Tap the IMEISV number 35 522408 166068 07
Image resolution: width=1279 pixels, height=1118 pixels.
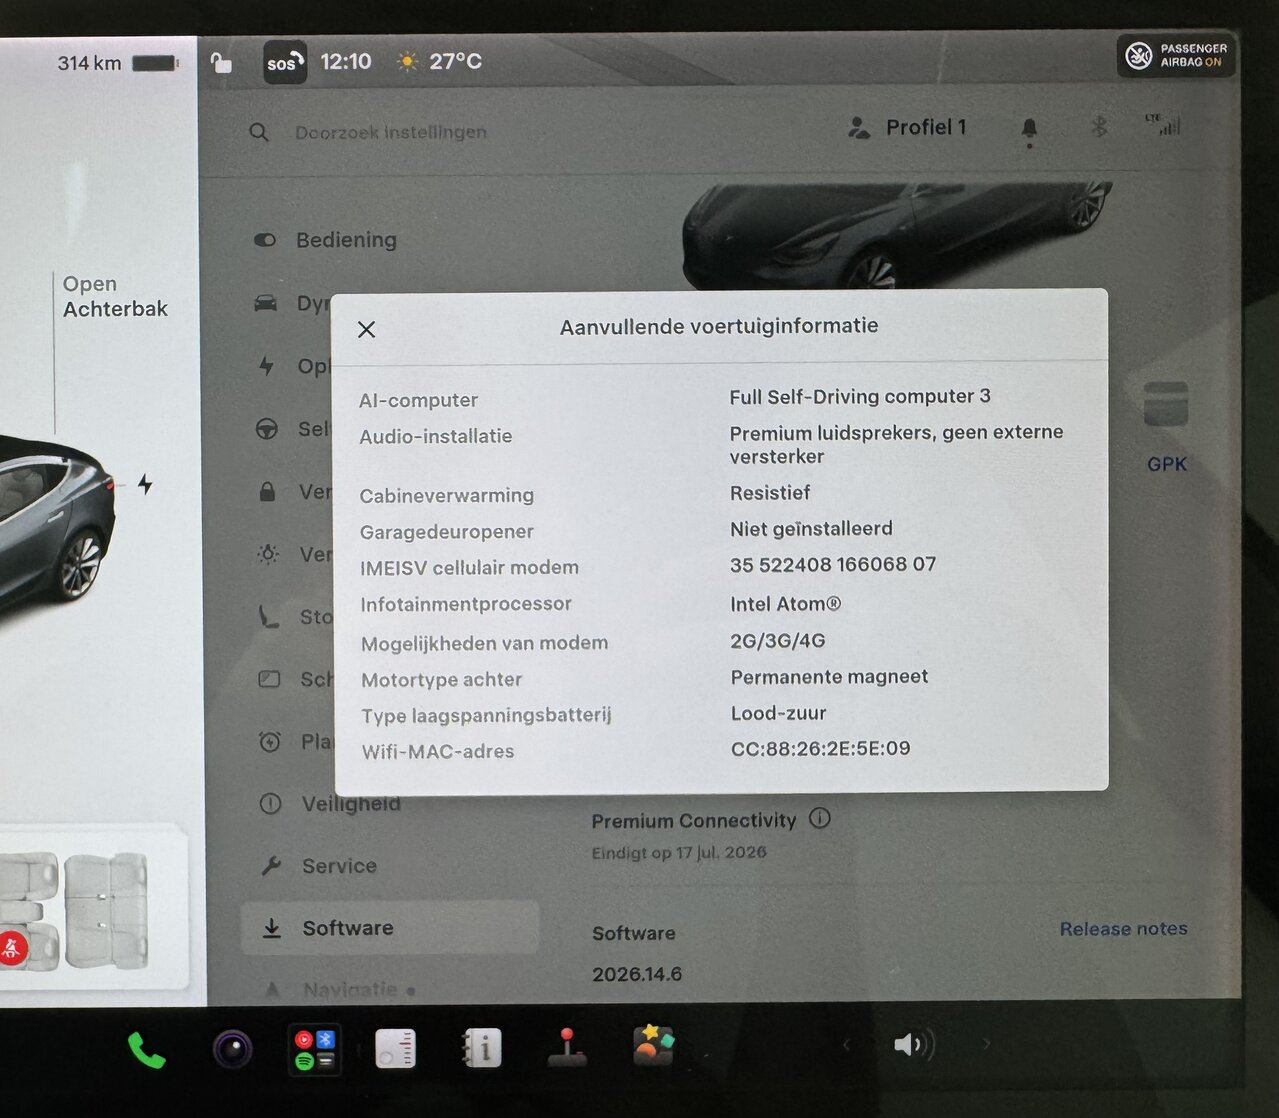(x=833, y=565)
